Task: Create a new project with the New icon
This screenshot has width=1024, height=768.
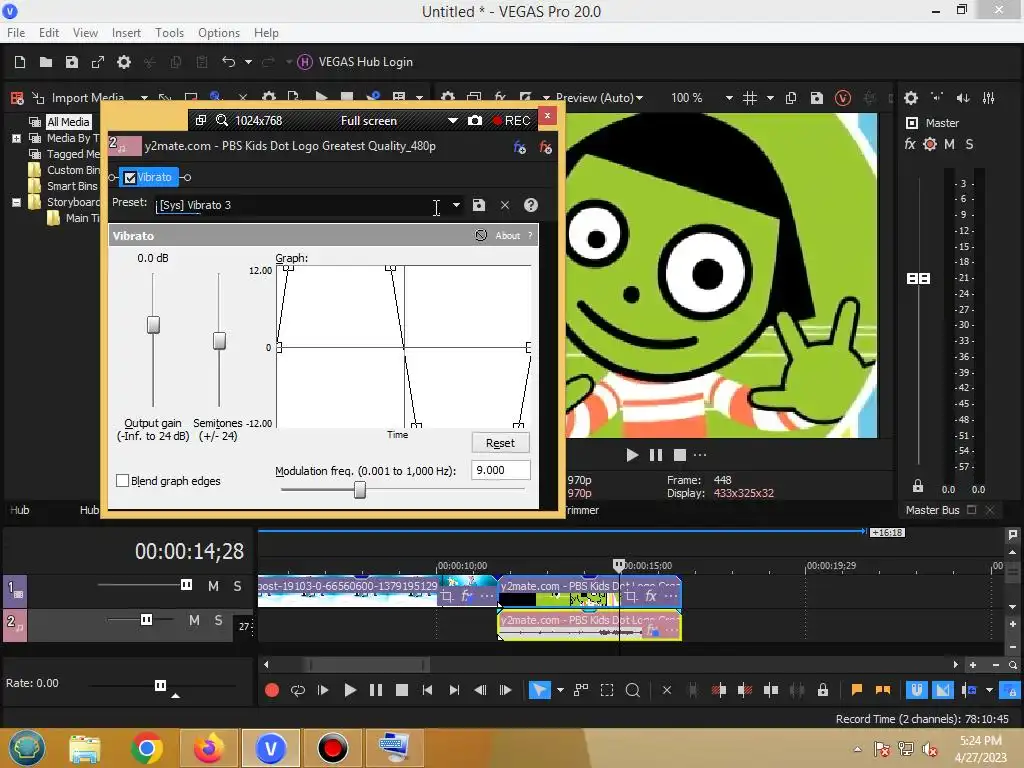Action: pos(20,62)
